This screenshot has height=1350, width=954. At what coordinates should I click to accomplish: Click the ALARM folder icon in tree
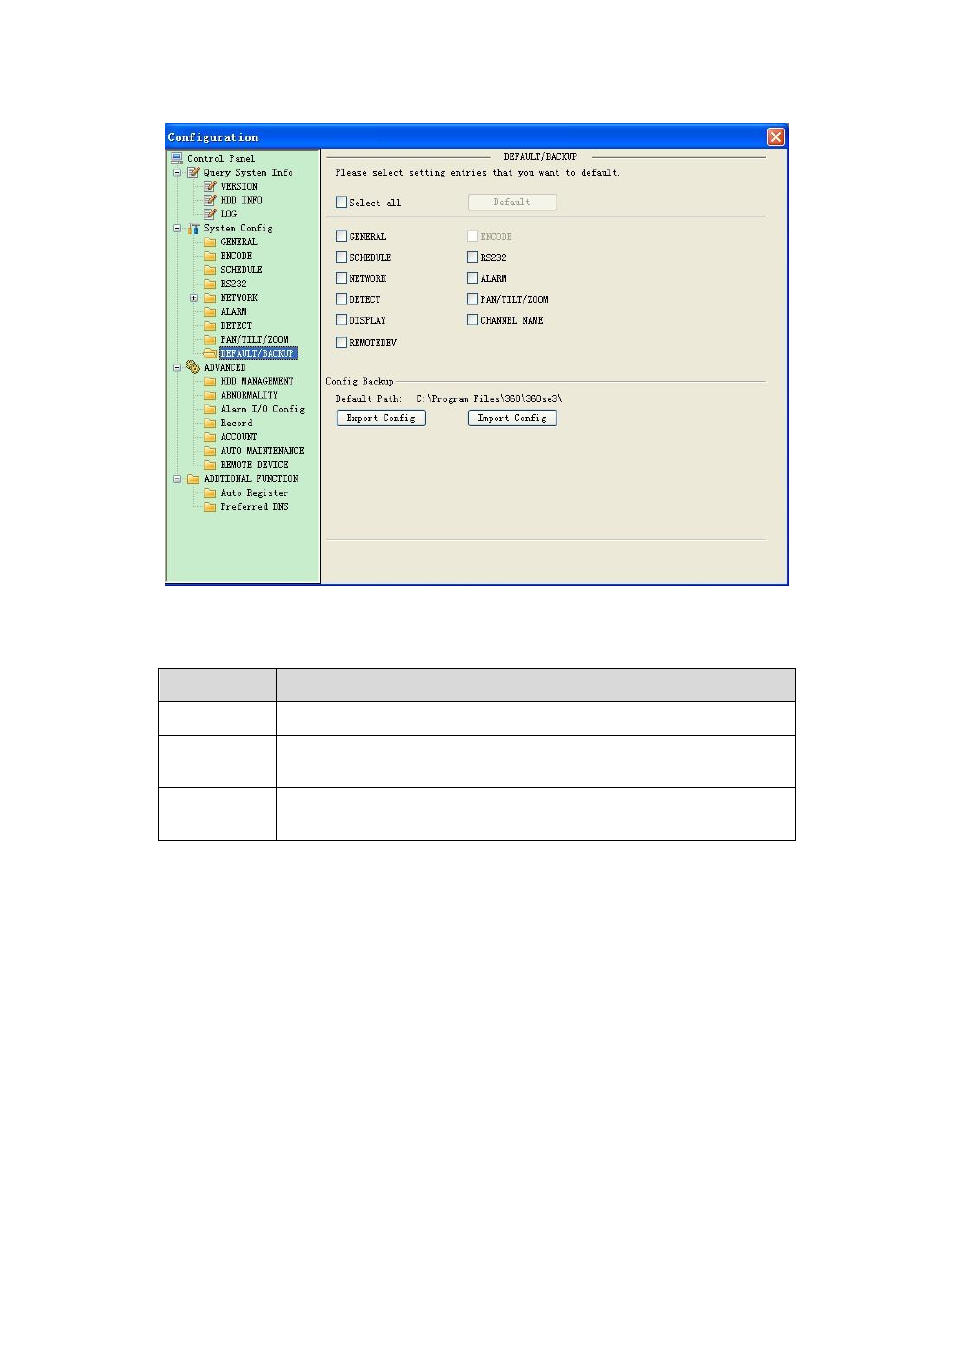pos(210,312)
